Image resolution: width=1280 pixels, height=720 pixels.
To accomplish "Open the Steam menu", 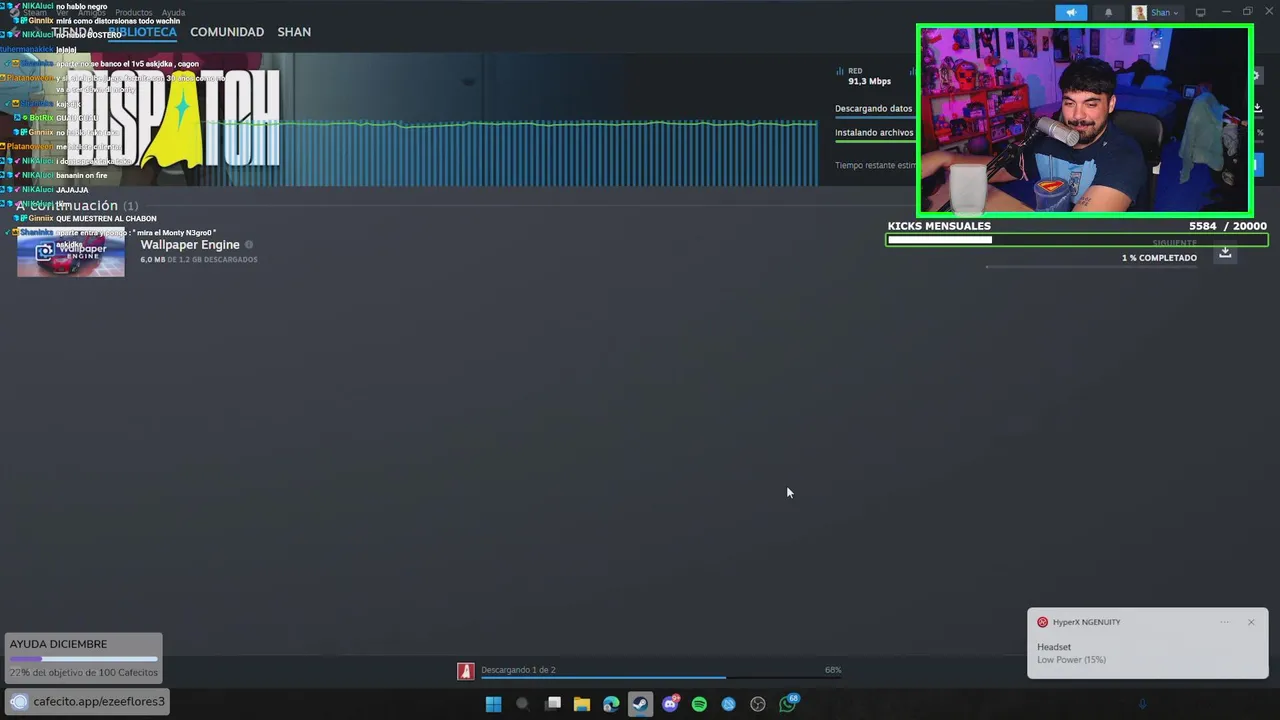I will 35,13.
